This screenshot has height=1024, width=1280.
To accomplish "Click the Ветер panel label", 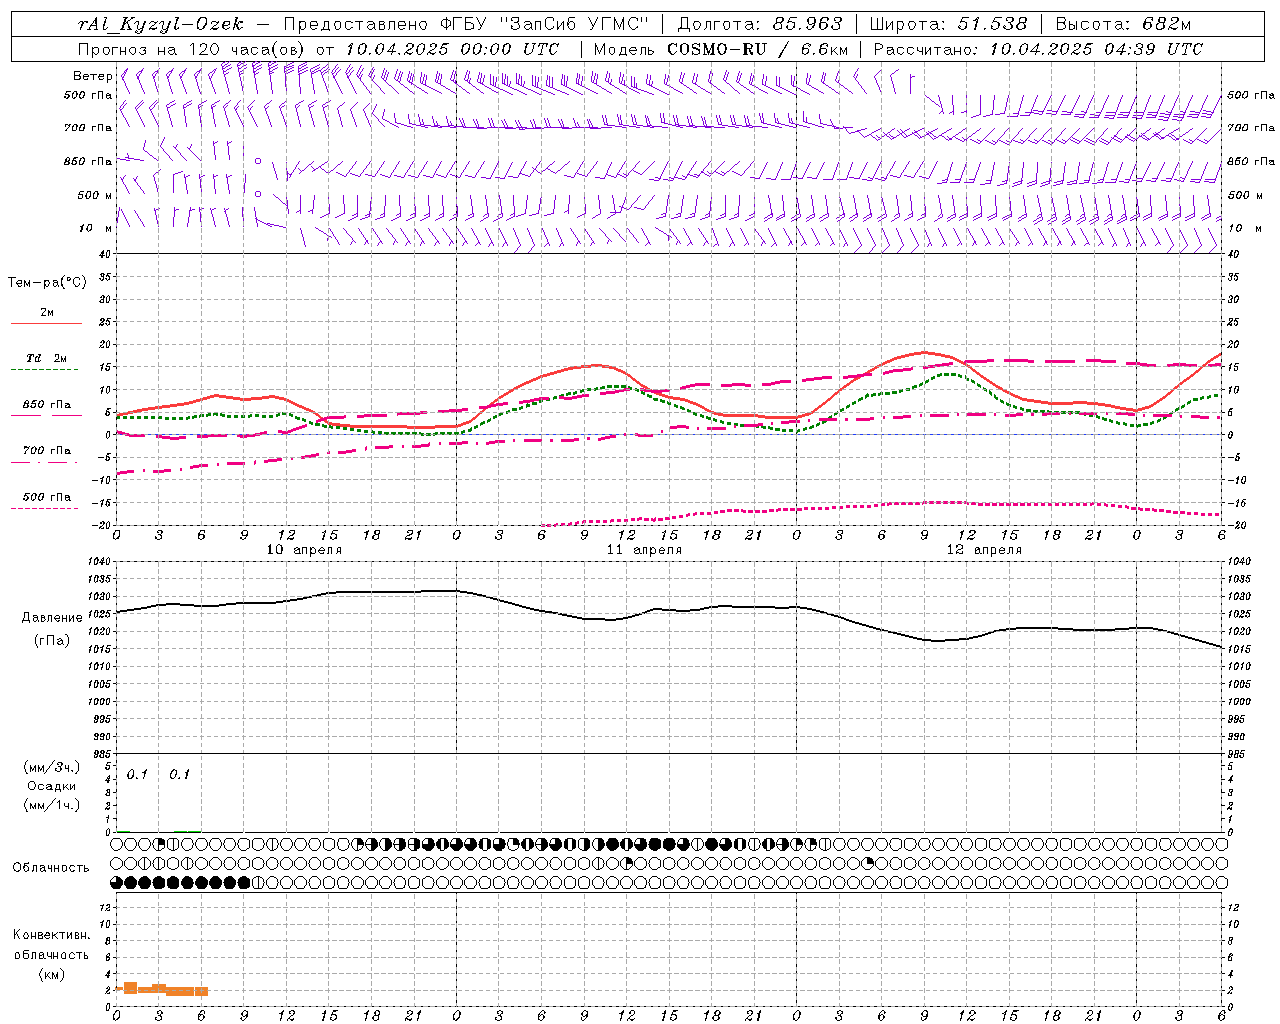I will pyautogui.click(x=92, y=76).
